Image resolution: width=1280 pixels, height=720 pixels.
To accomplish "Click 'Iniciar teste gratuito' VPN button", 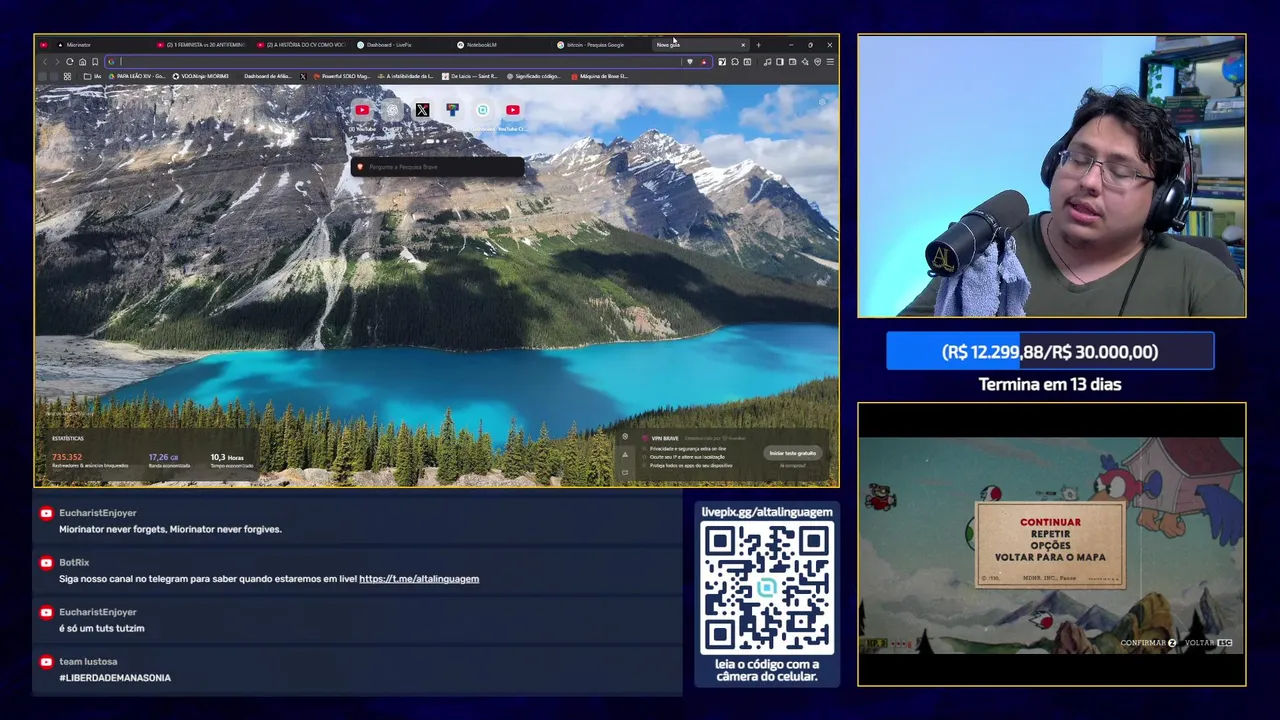I will tap(792, 453).
